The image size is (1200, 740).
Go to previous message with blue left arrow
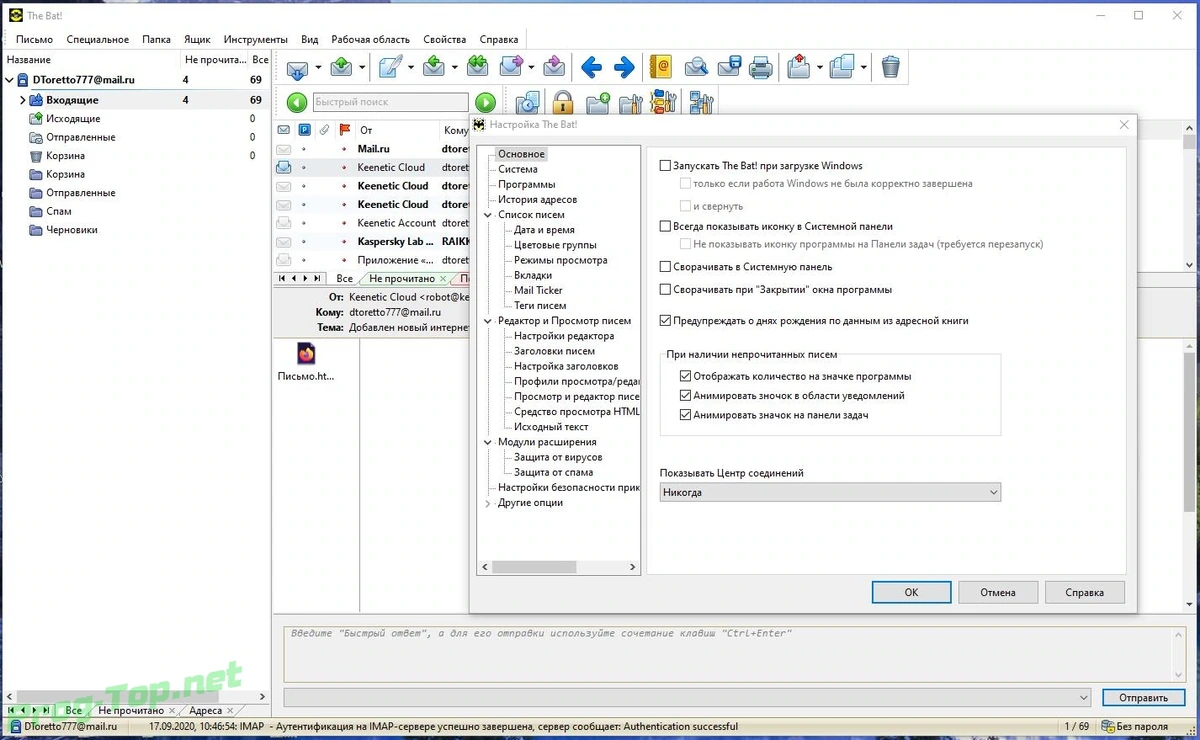592,68
